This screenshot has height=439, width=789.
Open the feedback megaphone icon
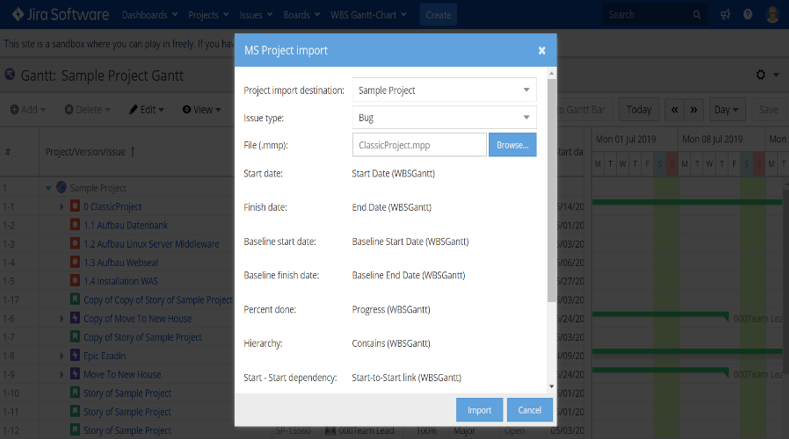pos(725,15)
